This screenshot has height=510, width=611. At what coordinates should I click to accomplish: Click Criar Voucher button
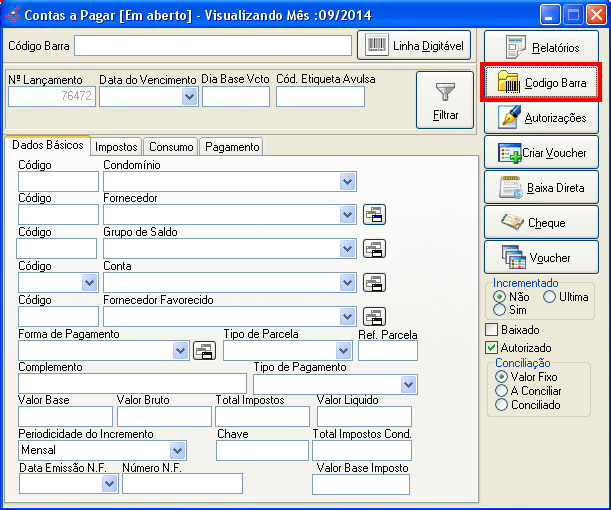(x=541, y=153)
